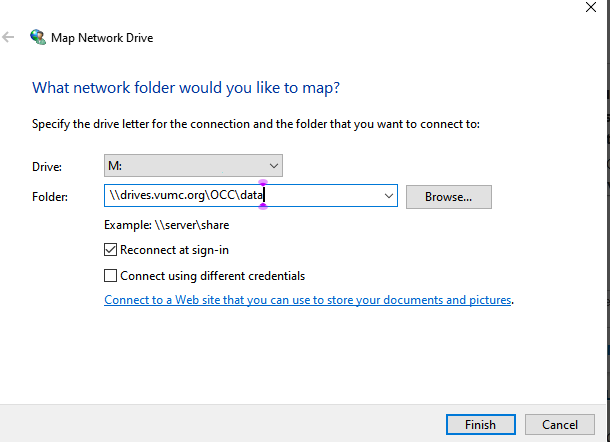Expand the Folder path history dropdown arrow
Image resolution: width=610 pixels, height=442 pixels.
tap(389, 196)
